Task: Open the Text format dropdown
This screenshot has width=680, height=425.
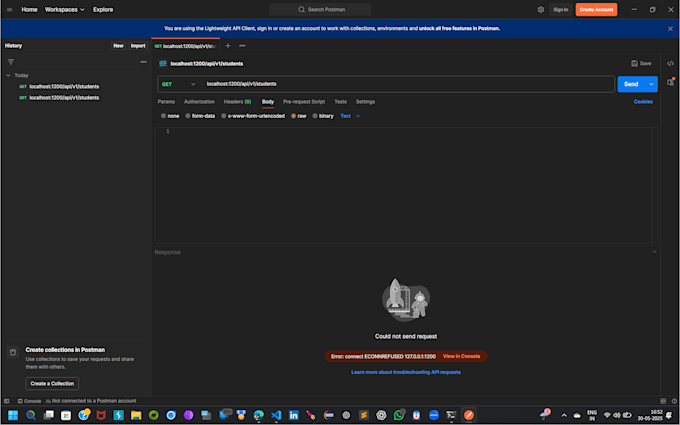Action: (x=350, y=116)
